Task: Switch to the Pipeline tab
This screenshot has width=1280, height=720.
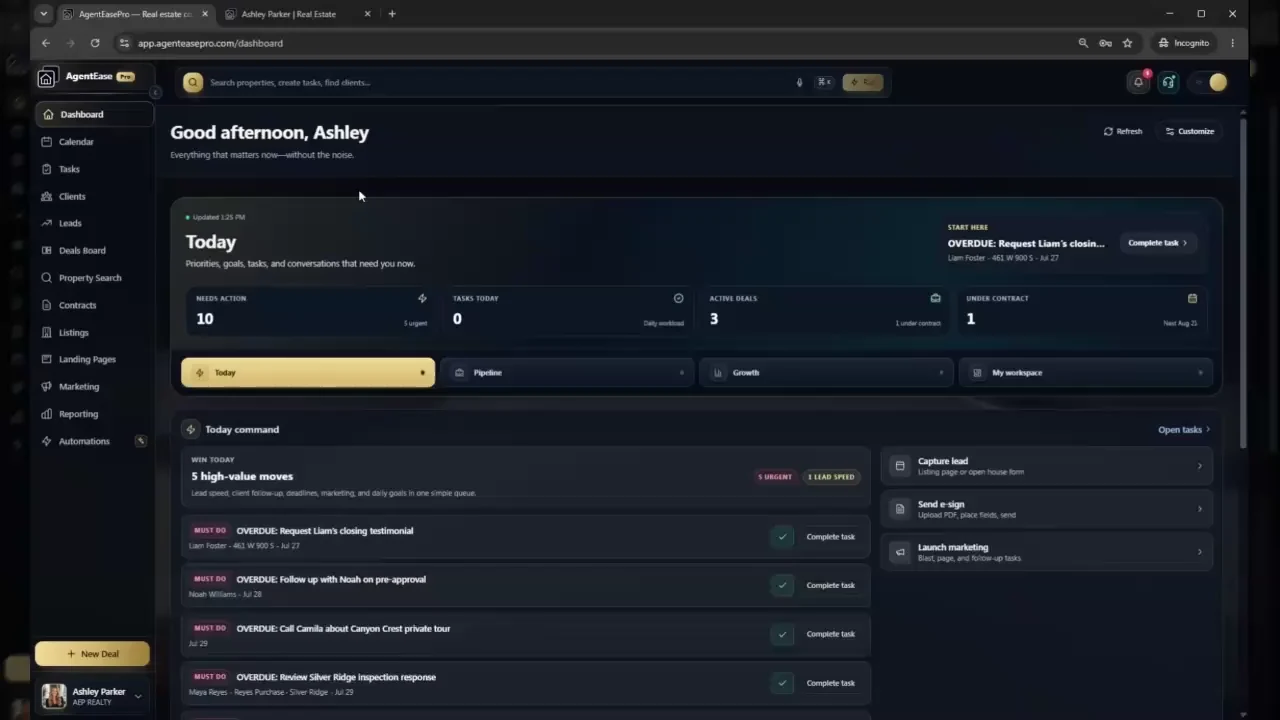Action: (x=567, y=372)
